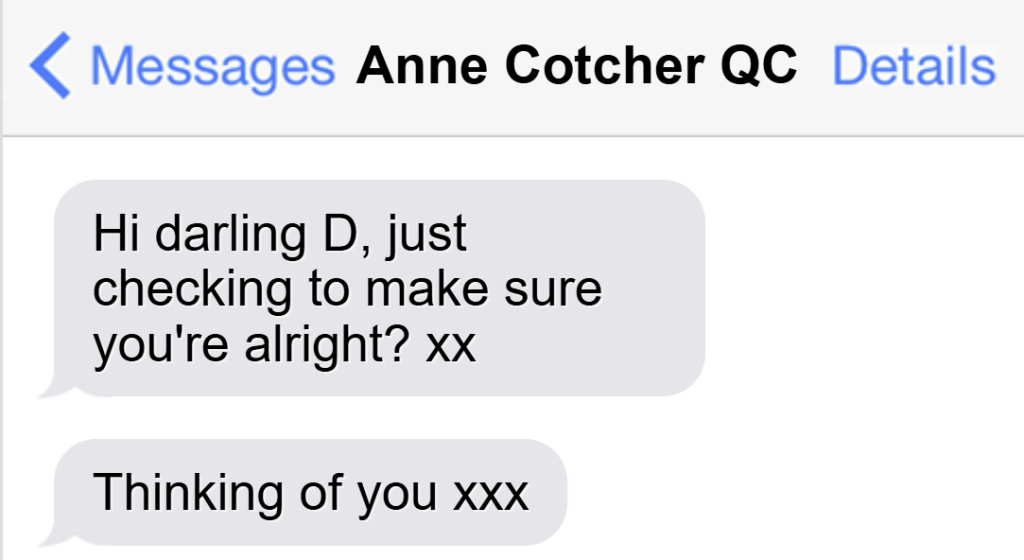This screenshot has width=1024, height=560.
Task: Select the contact name Anne Cotcher QC
Action: pos(576,65)
